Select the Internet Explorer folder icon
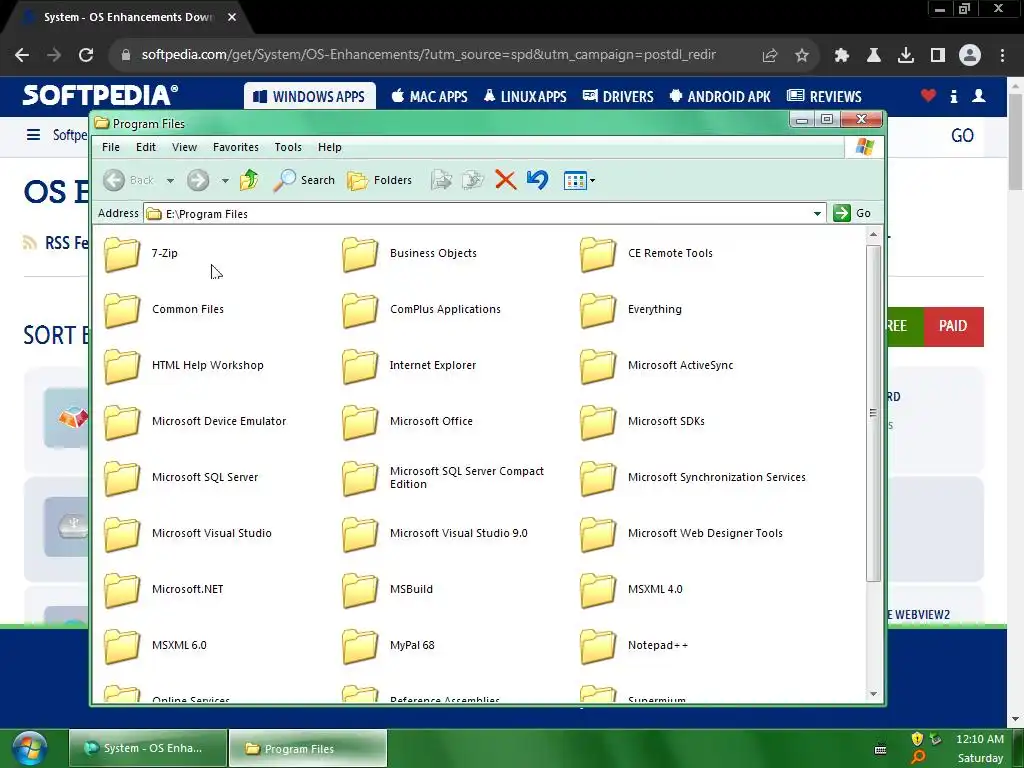Screen dimensions: 1024x768 (x=360, y=366)
